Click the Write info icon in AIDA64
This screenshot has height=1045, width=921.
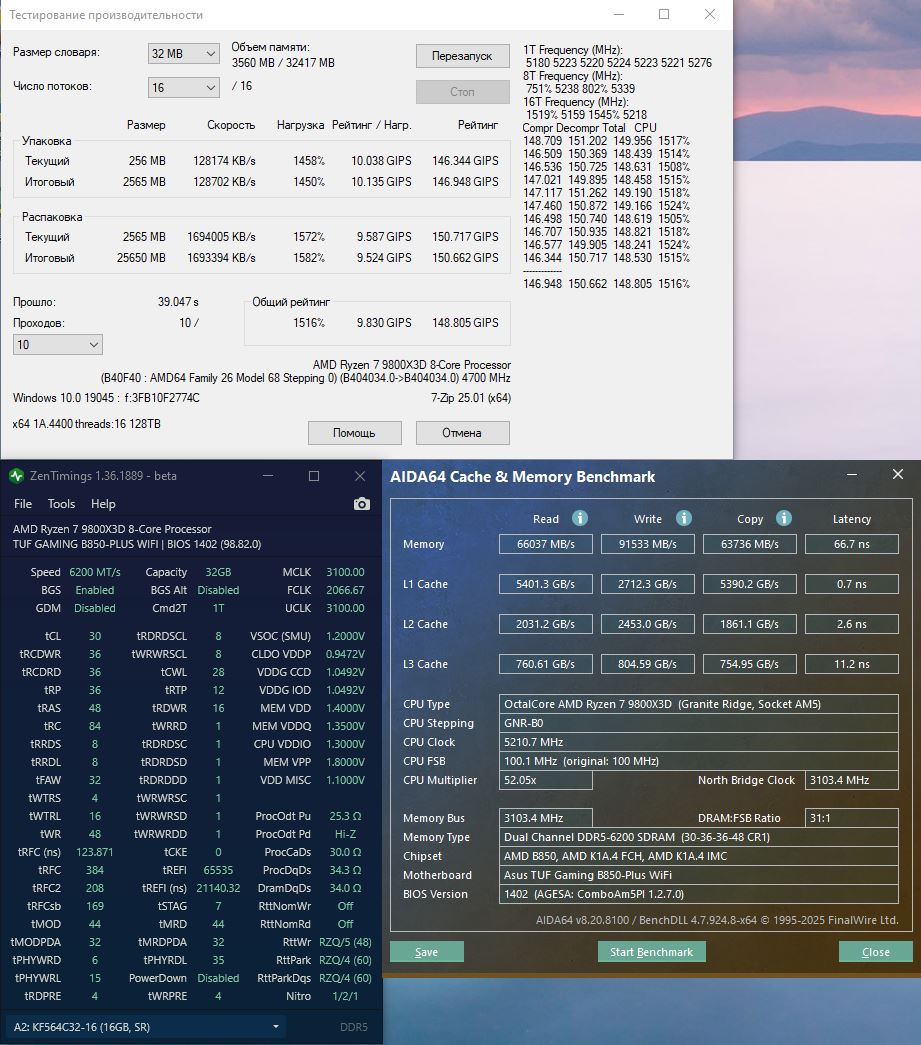684,518
